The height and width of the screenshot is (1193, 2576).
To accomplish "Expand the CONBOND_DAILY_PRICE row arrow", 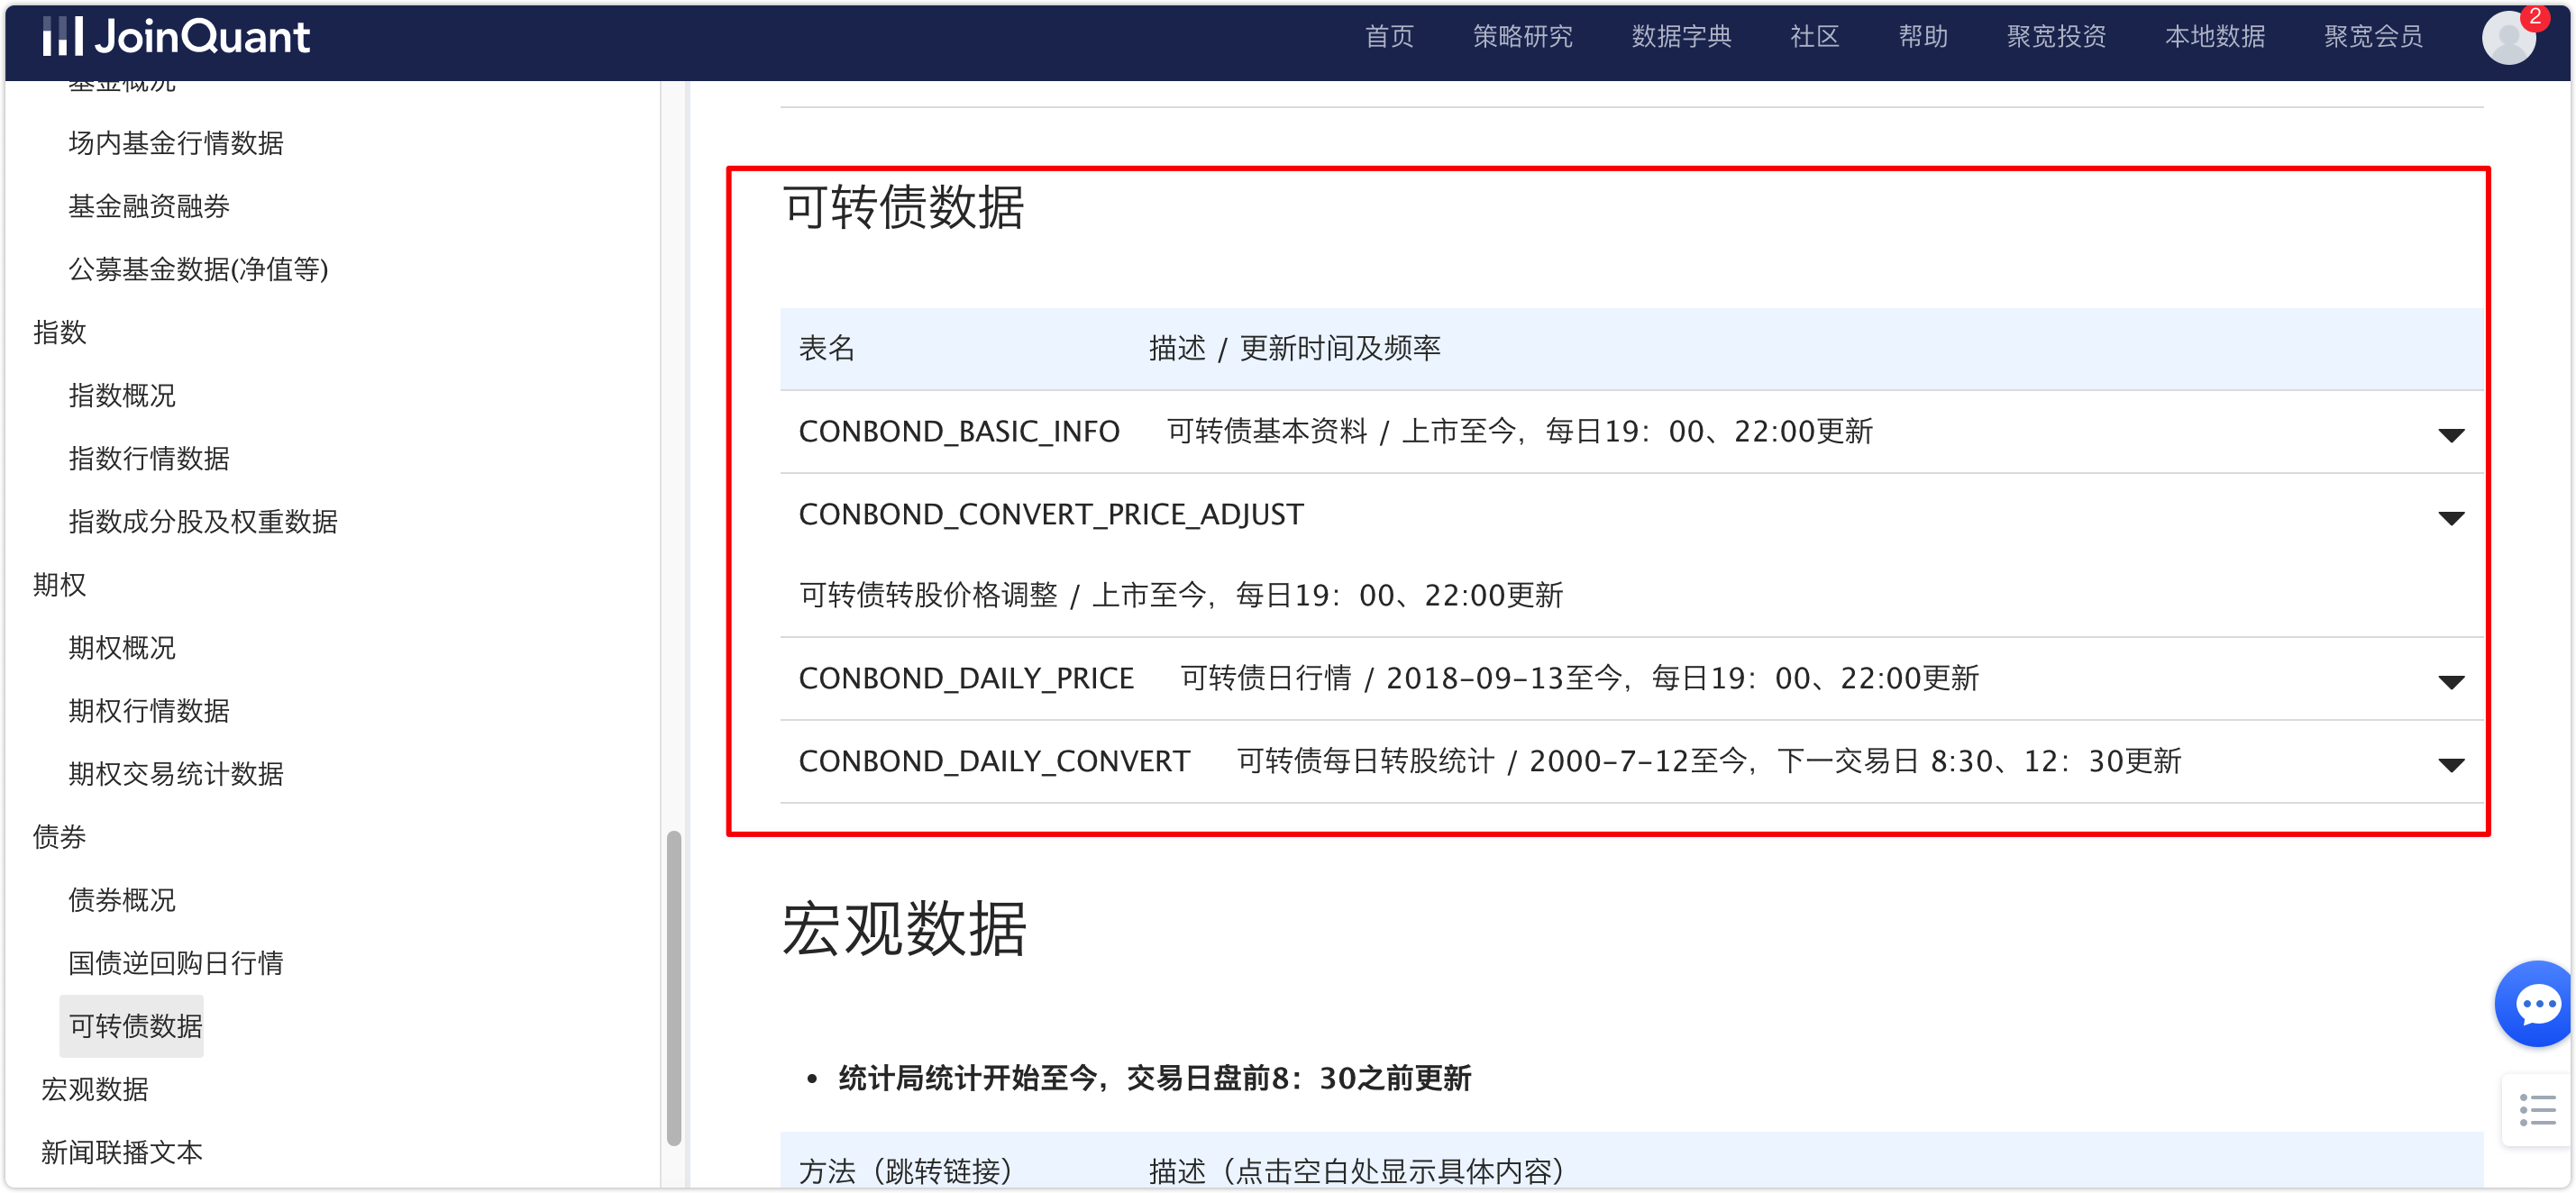I will [2450, 681].
